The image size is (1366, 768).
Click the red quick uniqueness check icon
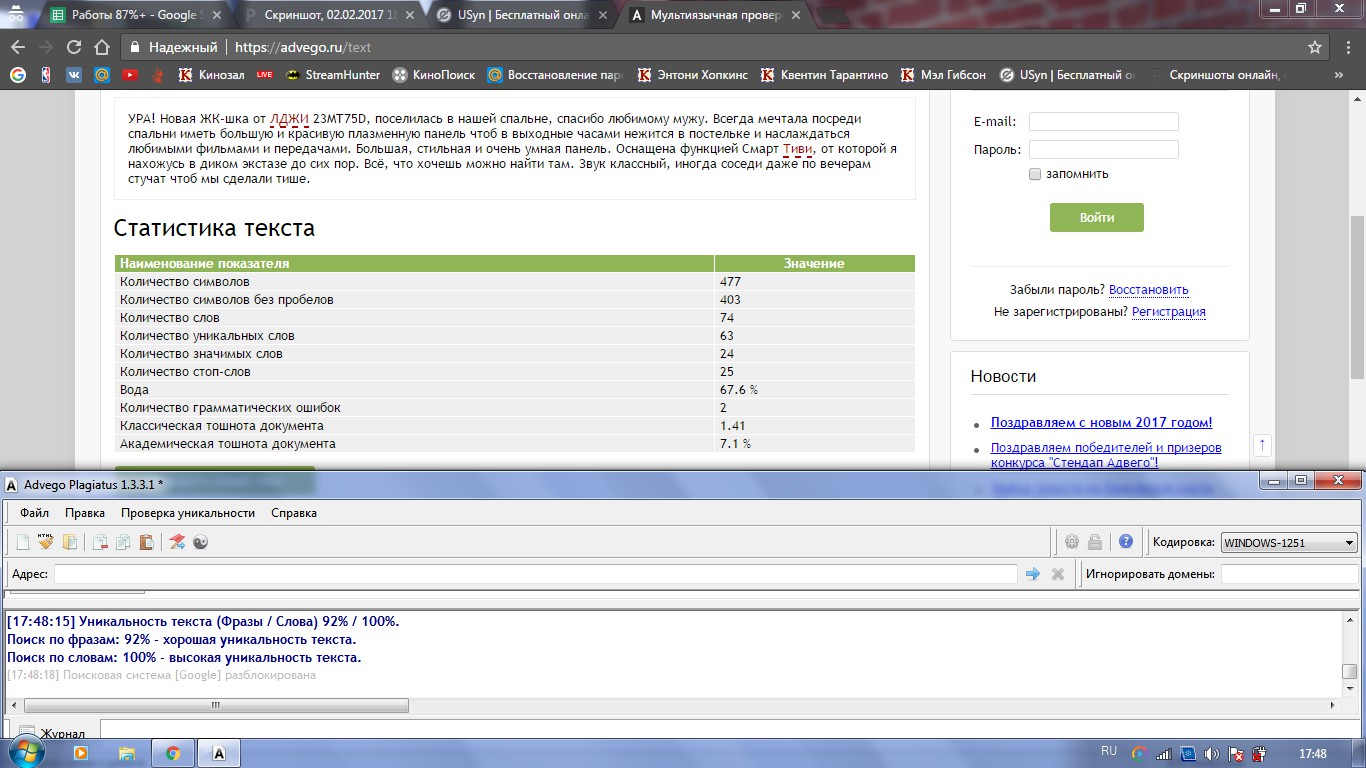(x=177, y=542)
